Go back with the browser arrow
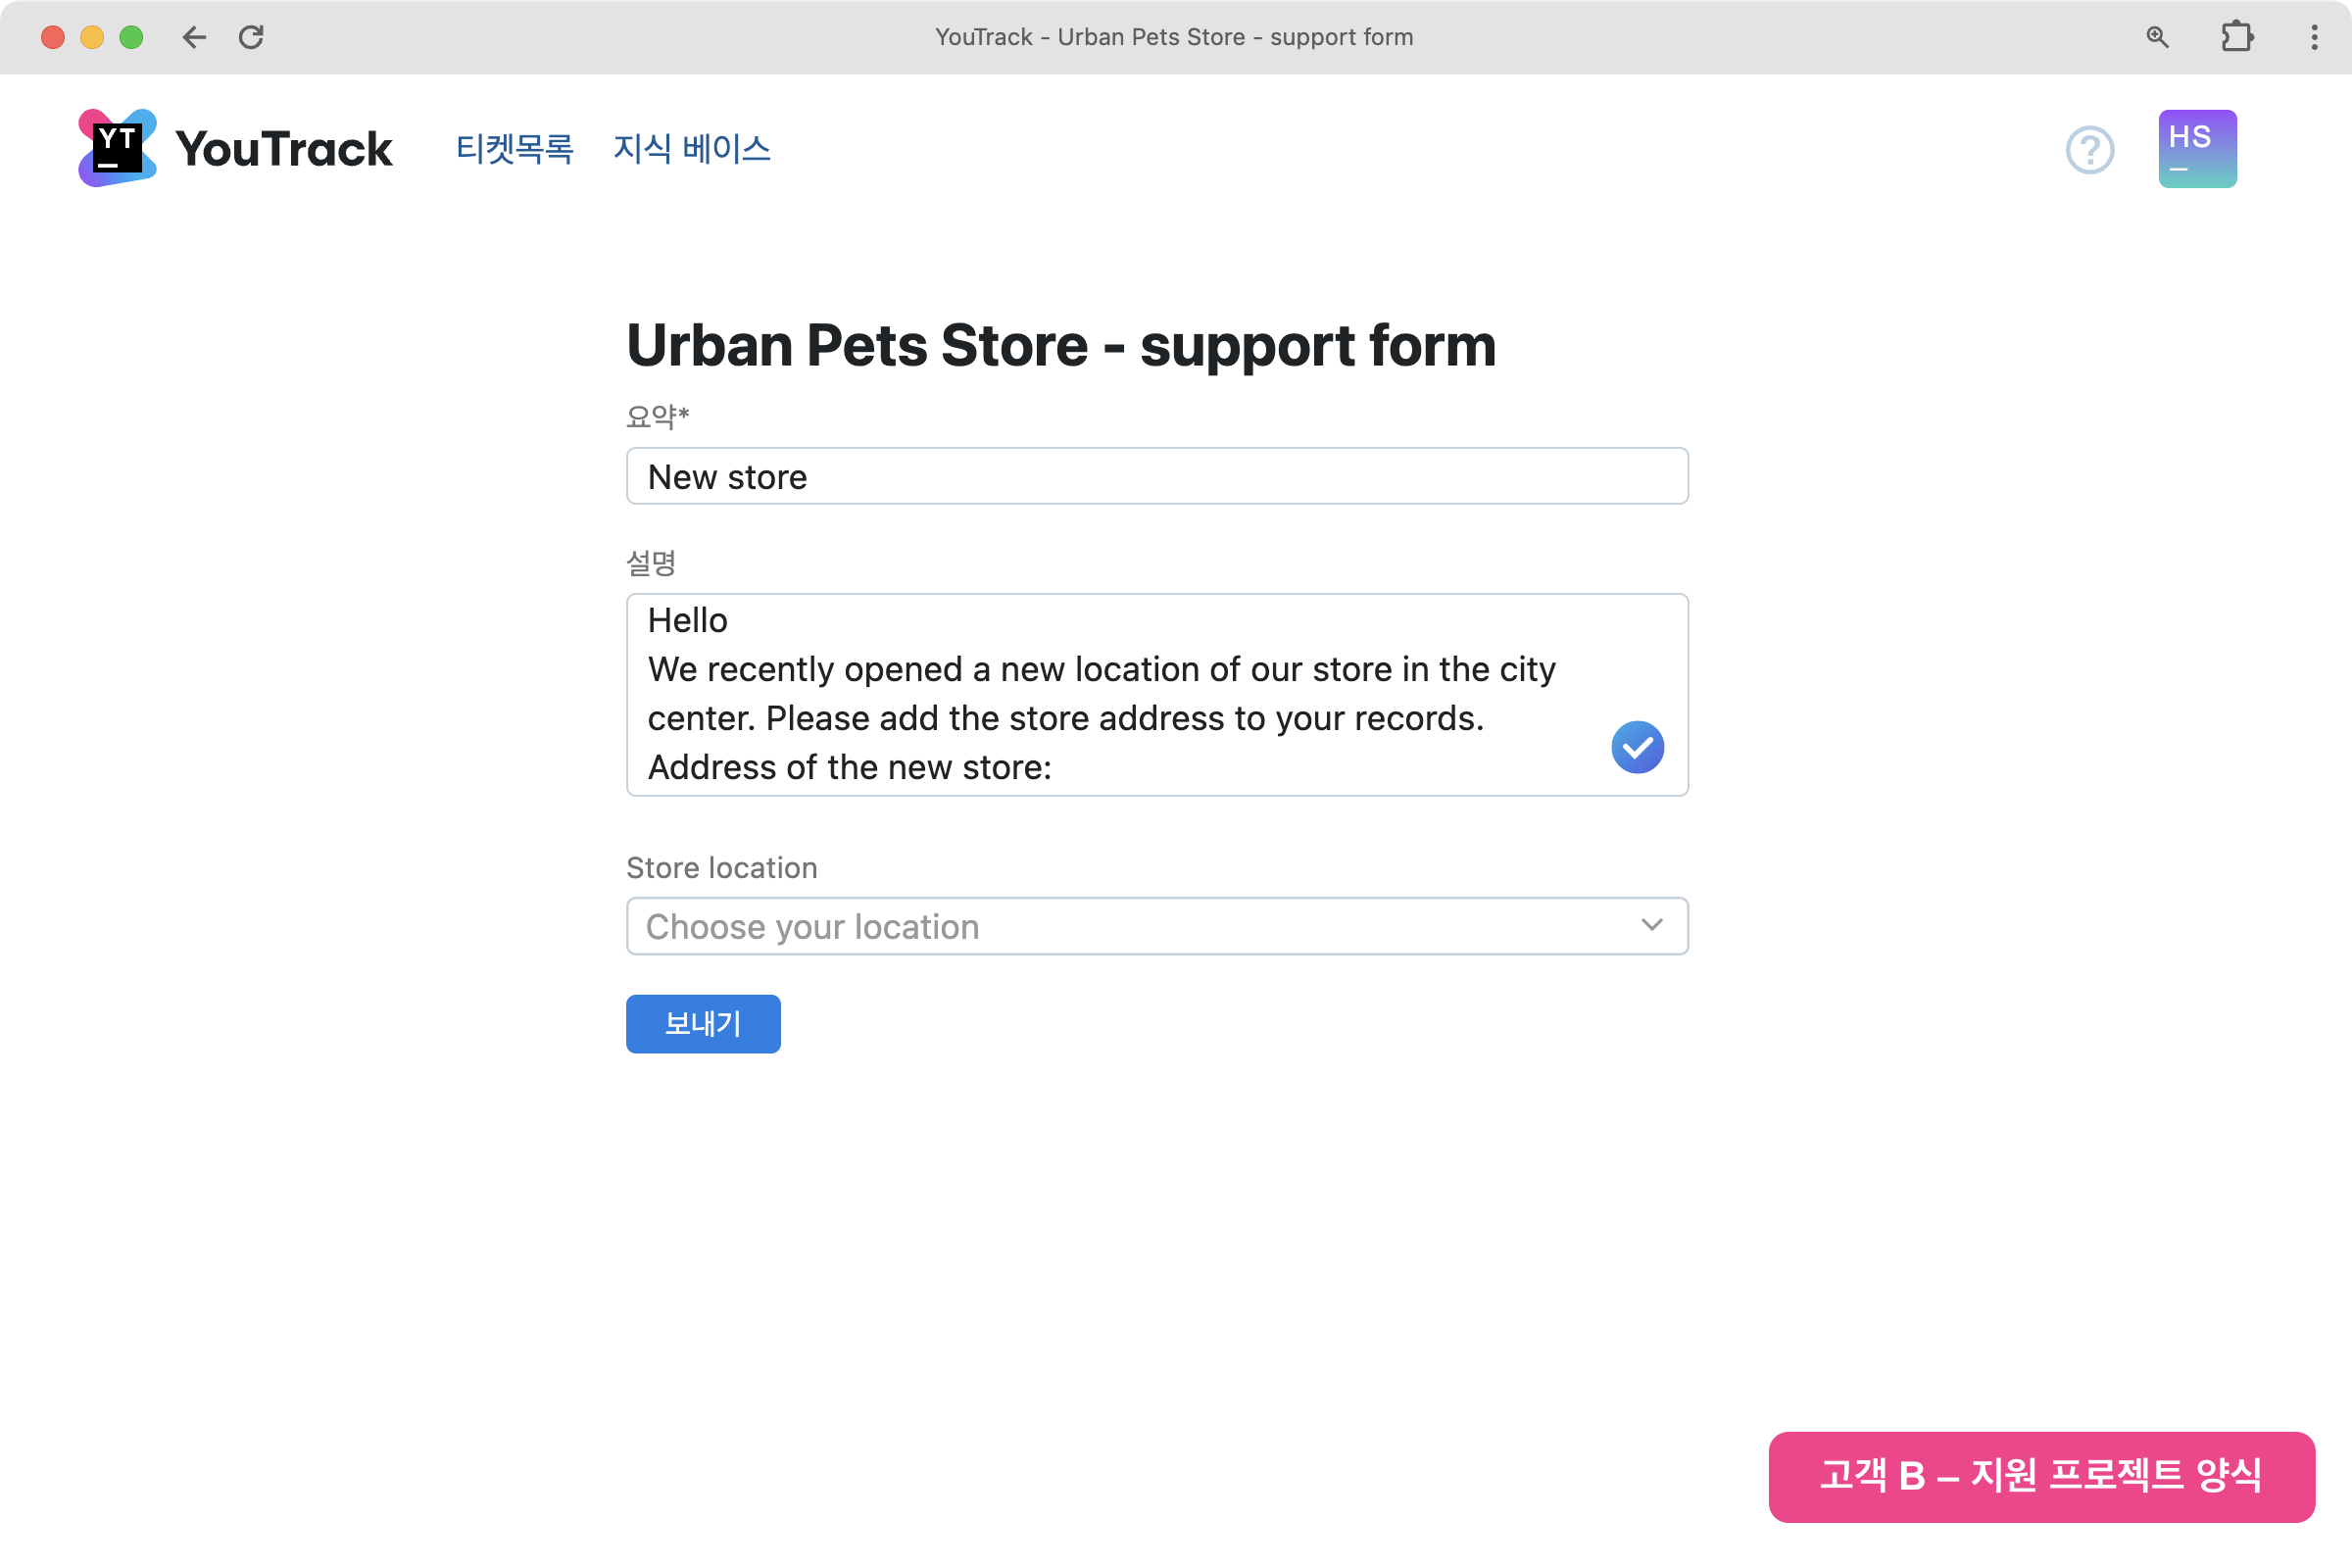The width and height of the screenshot is (2352, 1568). pyautogui.click(x=194, y=37)
